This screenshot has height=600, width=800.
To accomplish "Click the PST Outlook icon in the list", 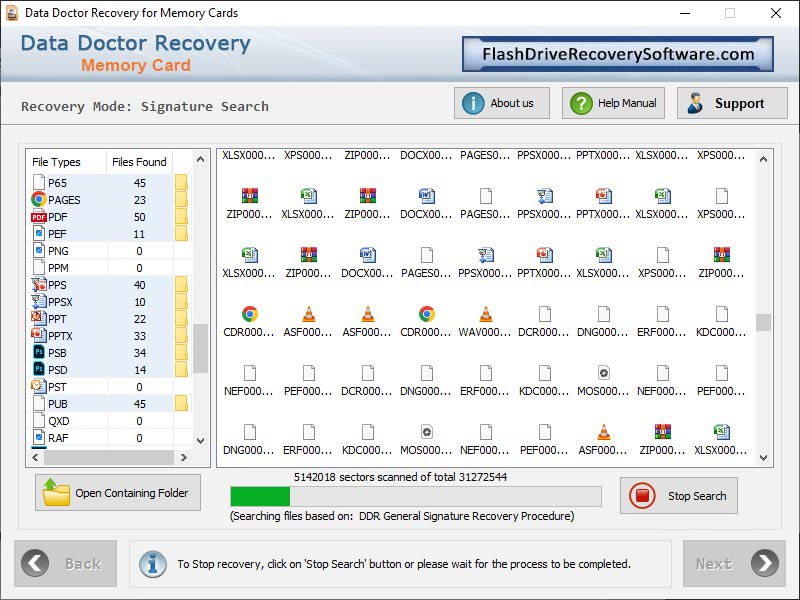I will coord(38,386).
